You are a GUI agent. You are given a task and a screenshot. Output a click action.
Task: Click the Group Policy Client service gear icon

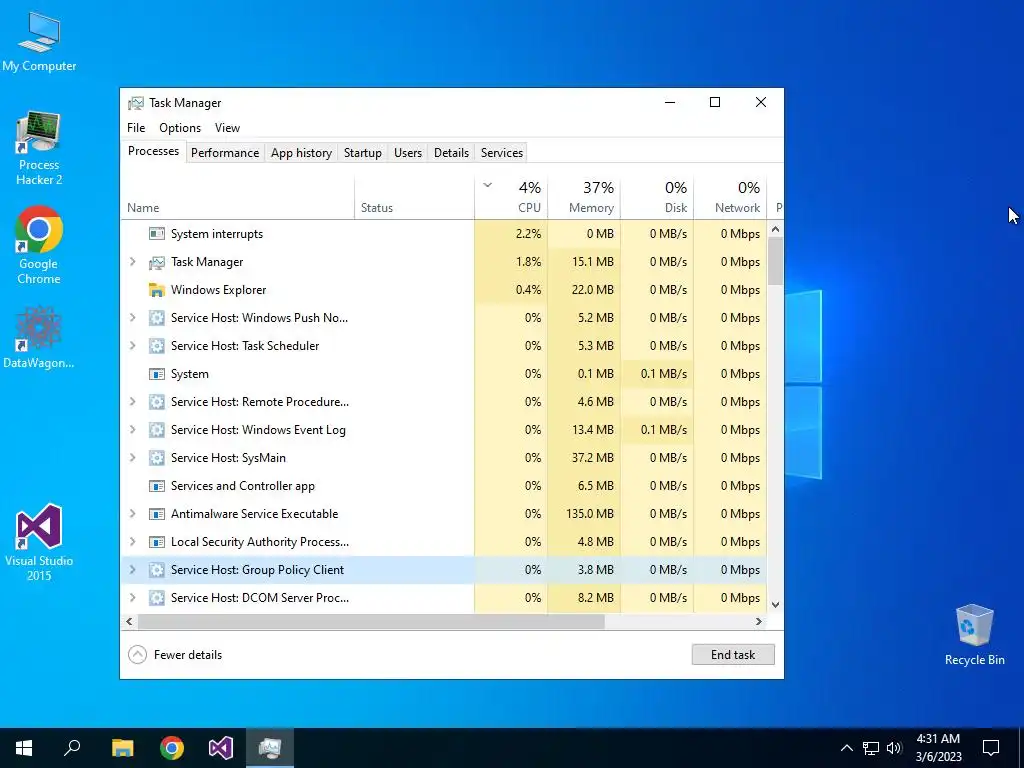click(x=157, y=570)
